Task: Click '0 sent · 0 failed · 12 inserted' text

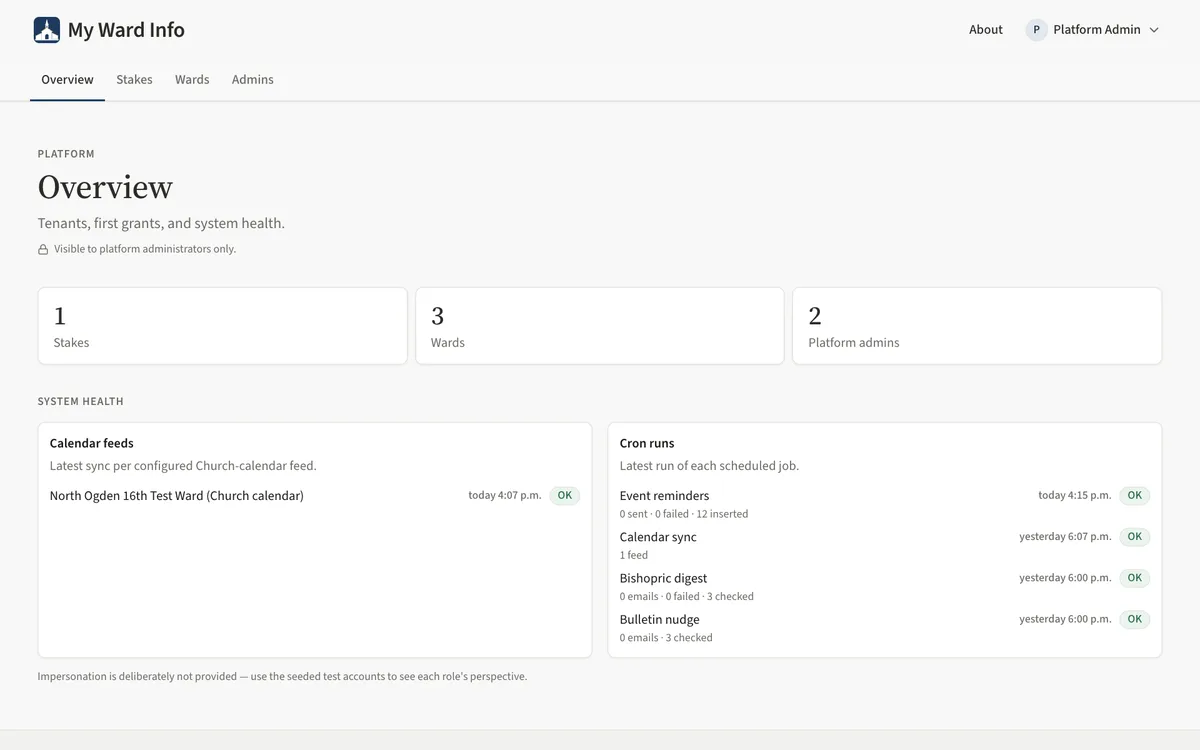Action: pyautogui.click(x=684, y=514)
